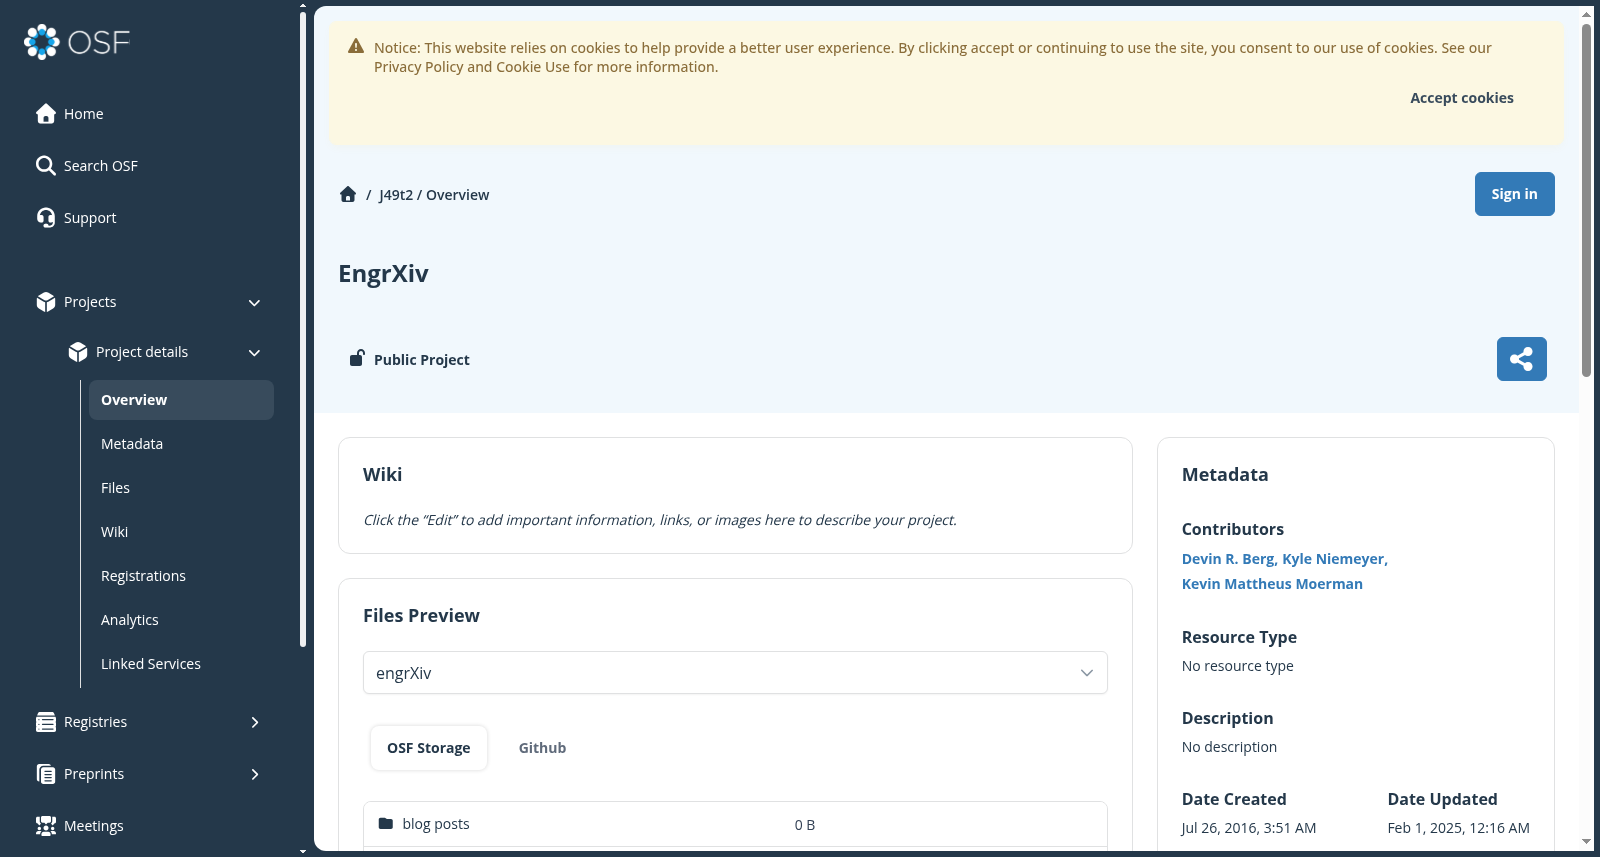Click the No resource type text
Image resolution: width=1600 pixels, height=857 pixels.
[x=1238, y=666]
